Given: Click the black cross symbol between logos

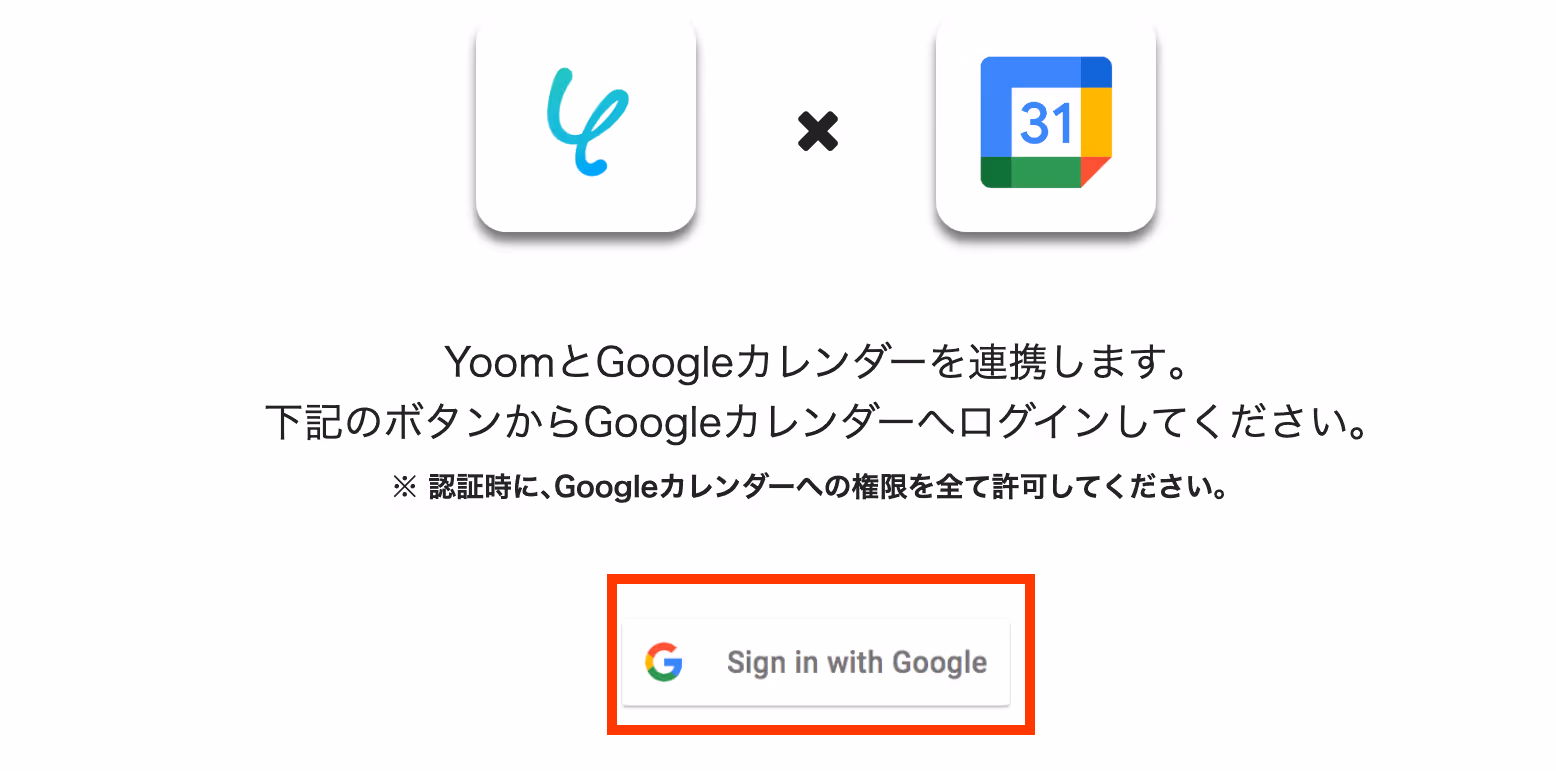Looking at the screenshot, I should 817,131.
